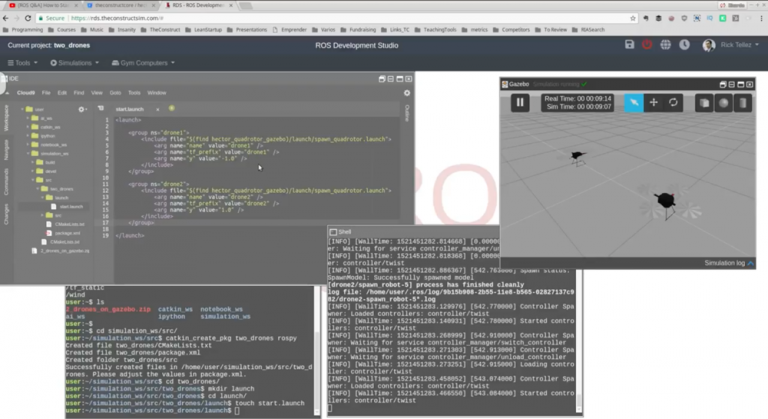
Task: Open the Programming bookmark folder
Action: pos(23,30)
